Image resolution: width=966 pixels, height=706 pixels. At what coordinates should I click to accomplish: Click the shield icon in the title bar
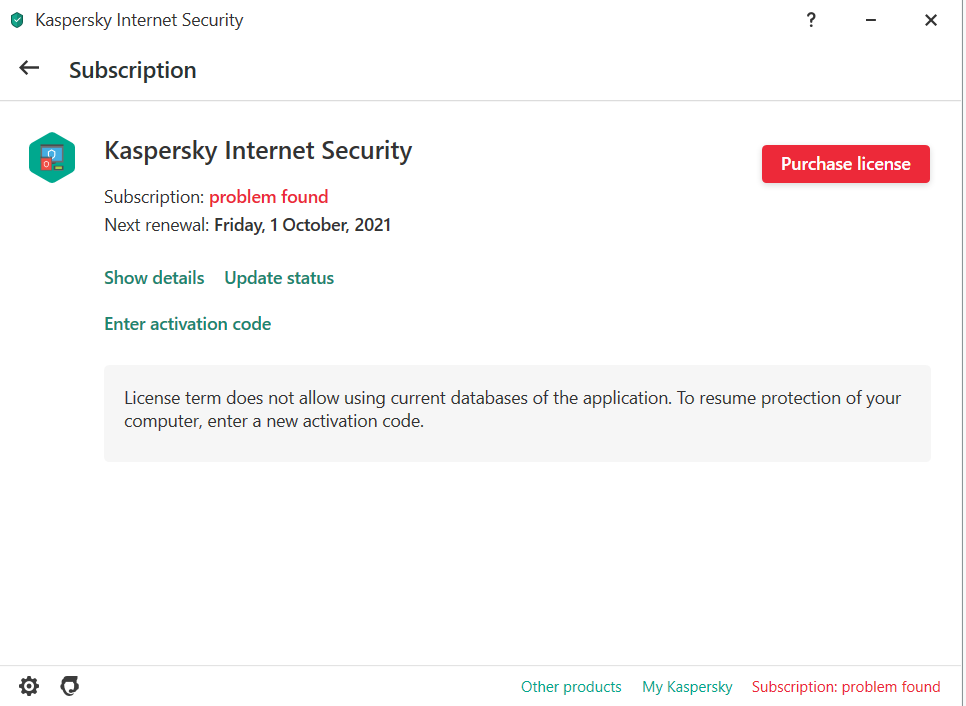click(17, 20)
